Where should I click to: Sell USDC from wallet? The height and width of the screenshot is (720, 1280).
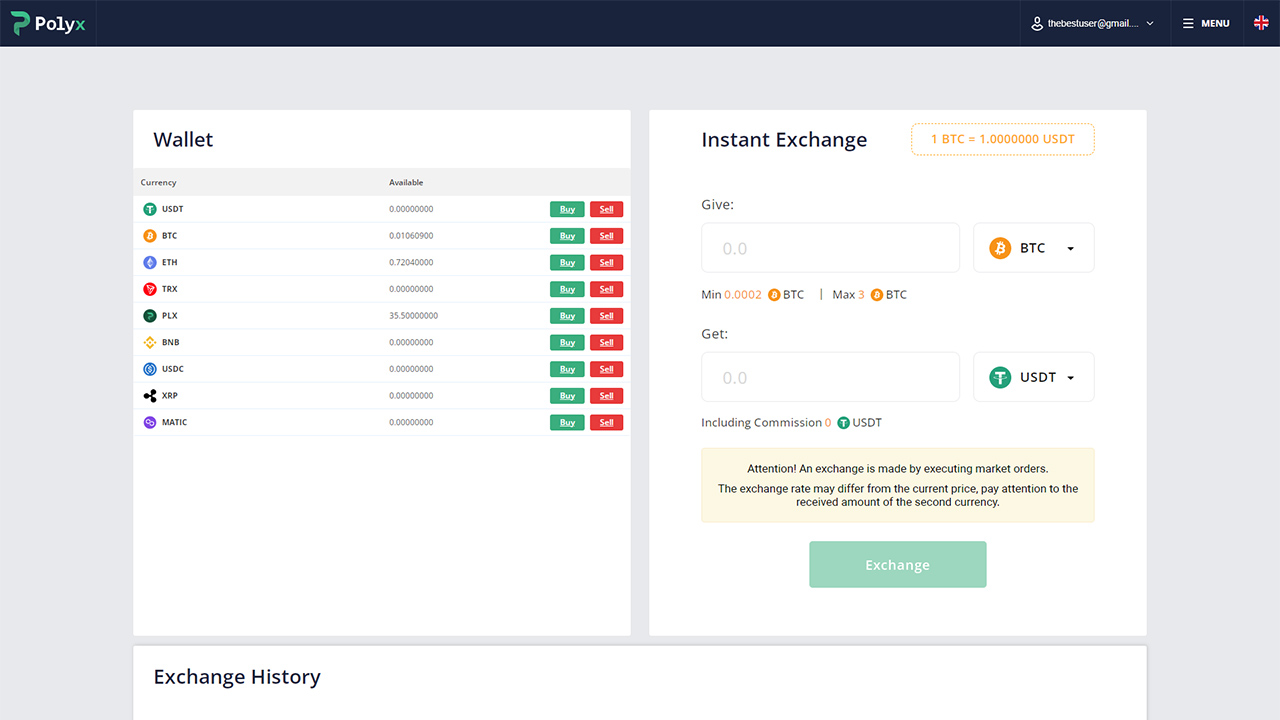(606, 369)
